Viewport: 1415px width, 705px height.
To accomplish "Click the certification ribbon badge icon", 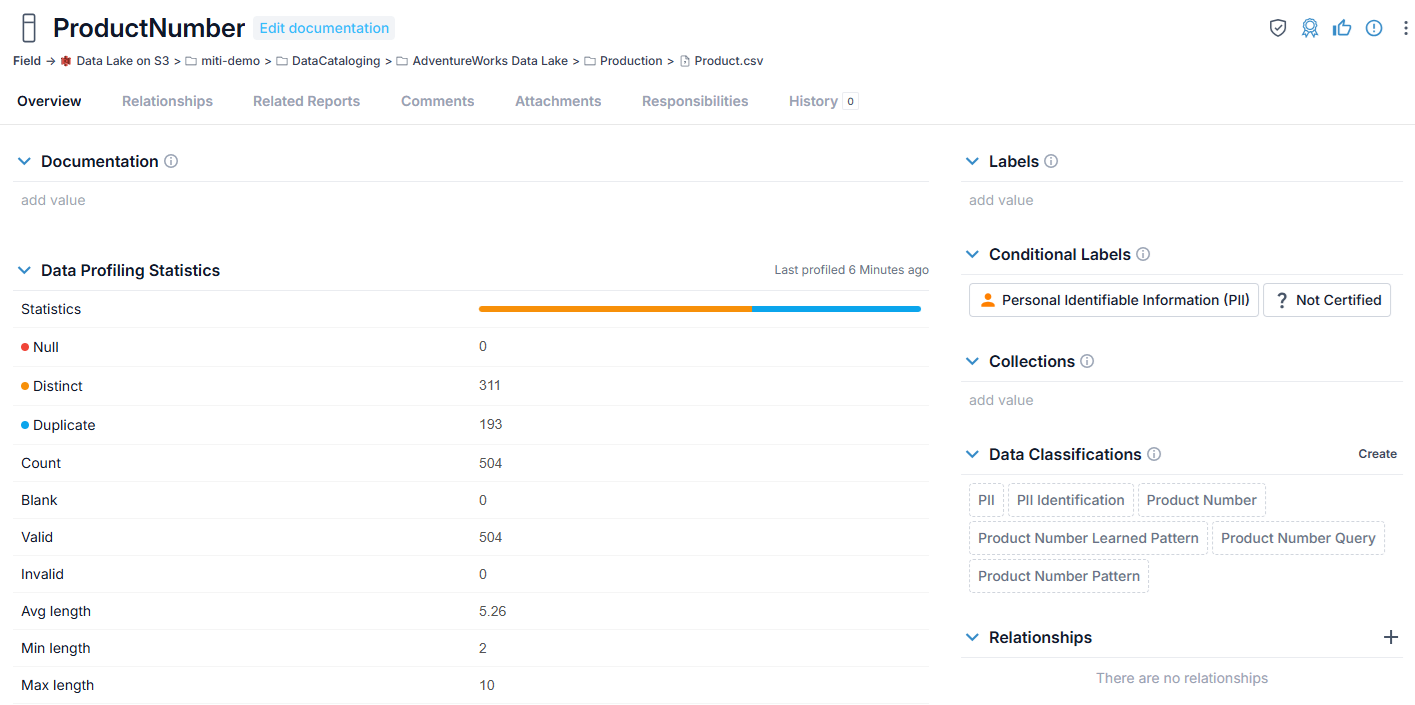I will (1310, 28).
